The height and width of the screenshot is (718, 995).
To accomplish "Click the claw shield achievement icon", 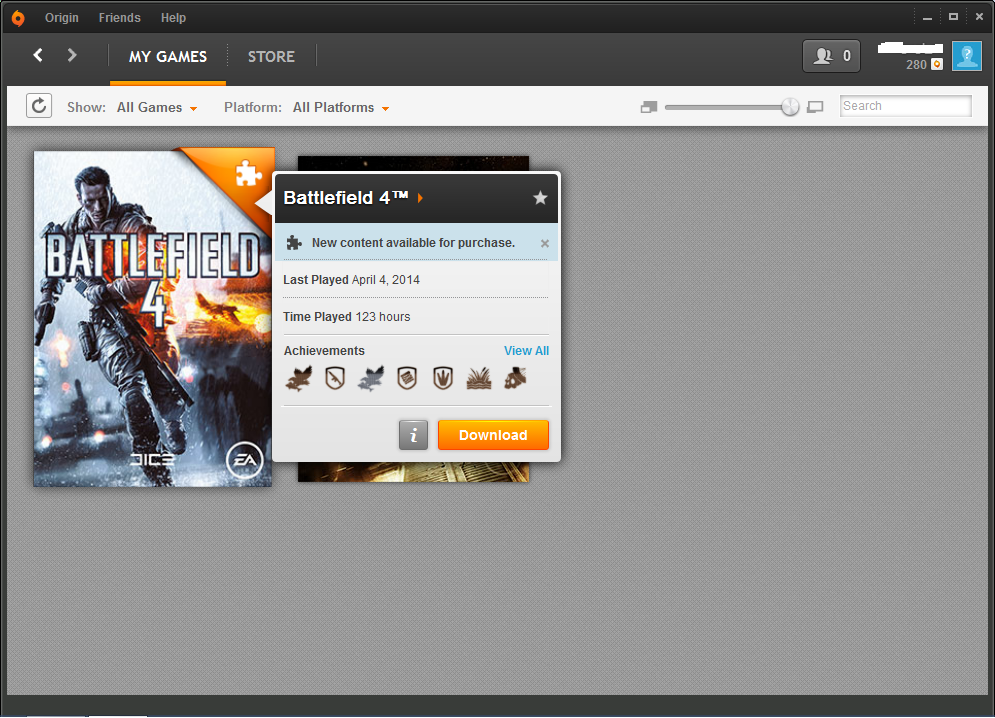I will coord(443,378).
